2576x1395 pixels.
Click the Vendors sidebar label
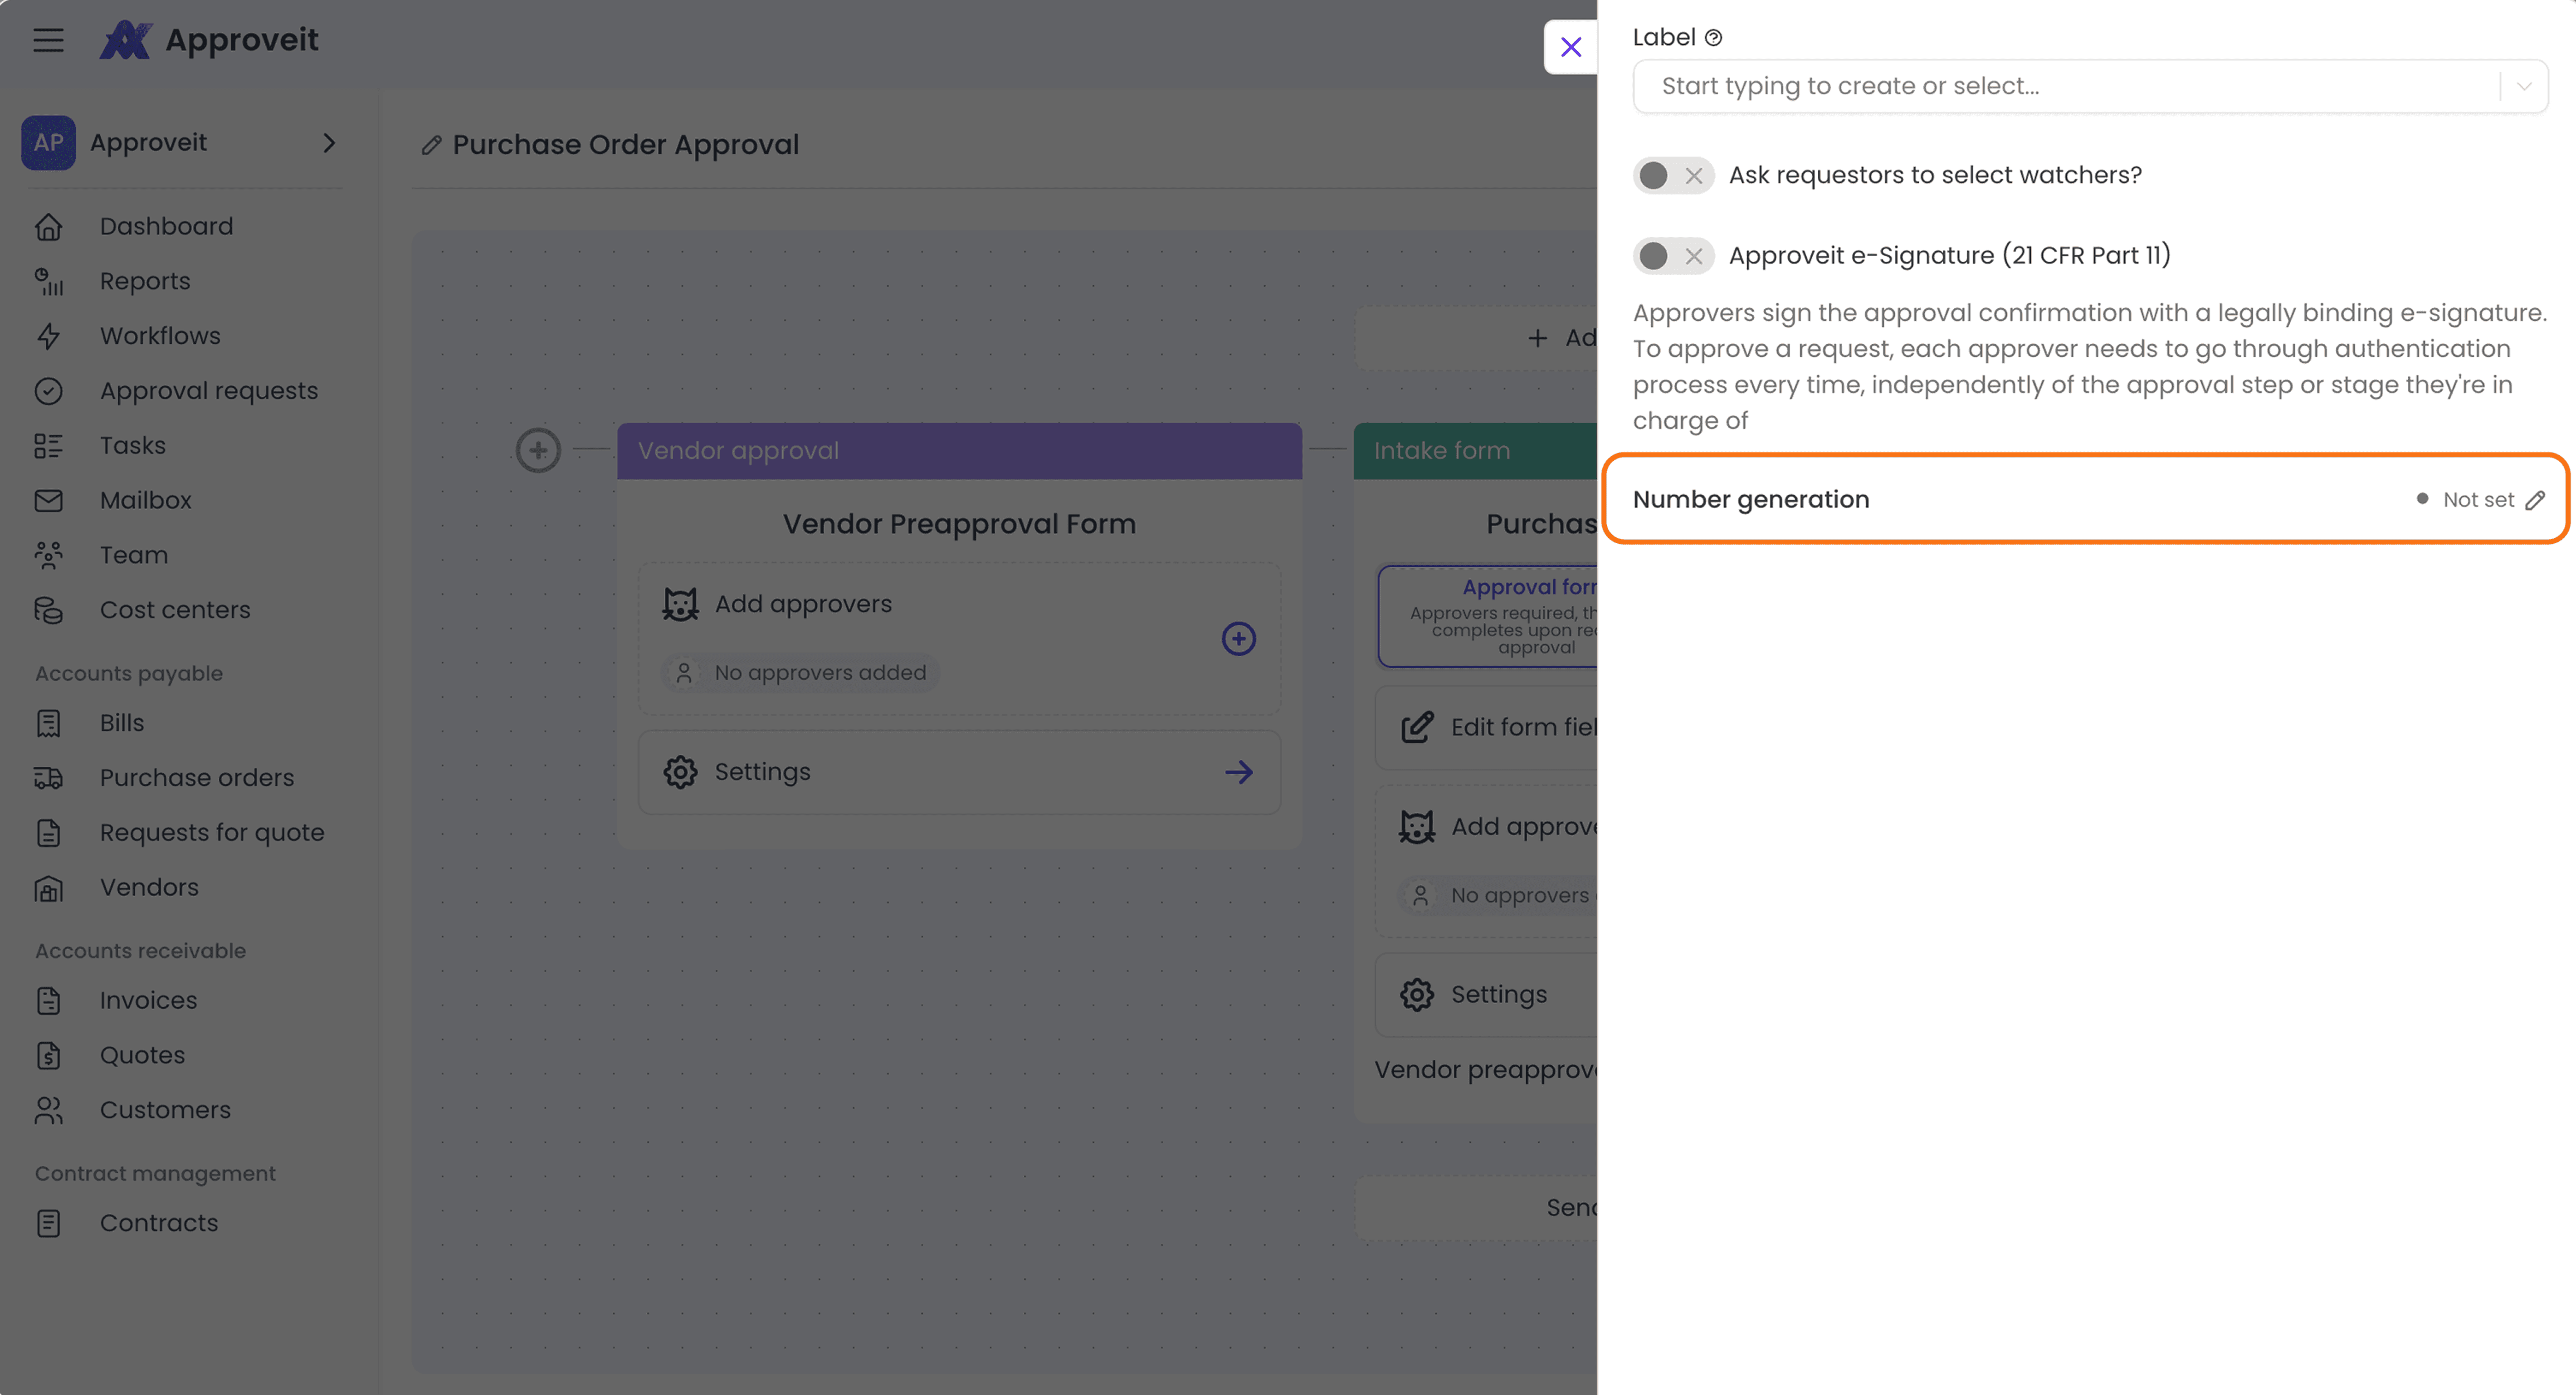point(149,888)
